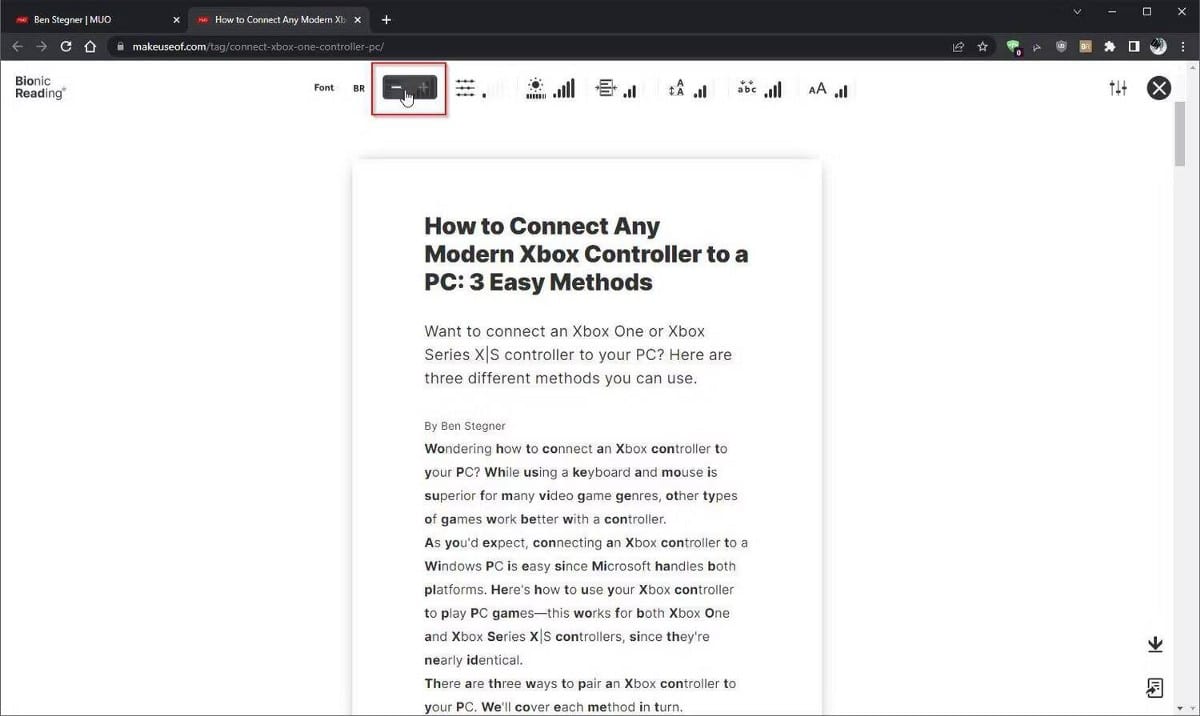Viewport: 1200px width, 716px height.
Task: Click the minus button in the toolbar
Action: pos(396,89)
